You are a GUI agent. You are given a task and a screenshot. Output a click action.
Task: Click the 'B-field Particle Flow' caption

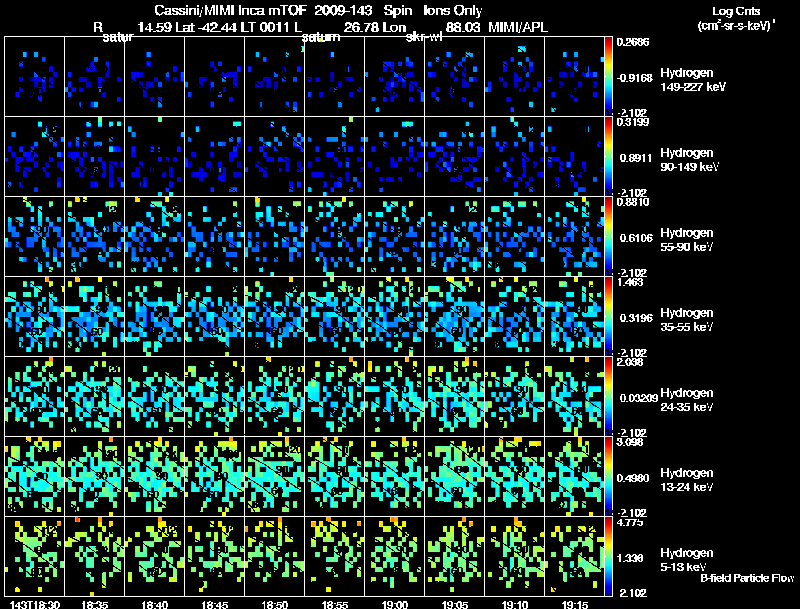pyautogui.click(x=747, y=578)
